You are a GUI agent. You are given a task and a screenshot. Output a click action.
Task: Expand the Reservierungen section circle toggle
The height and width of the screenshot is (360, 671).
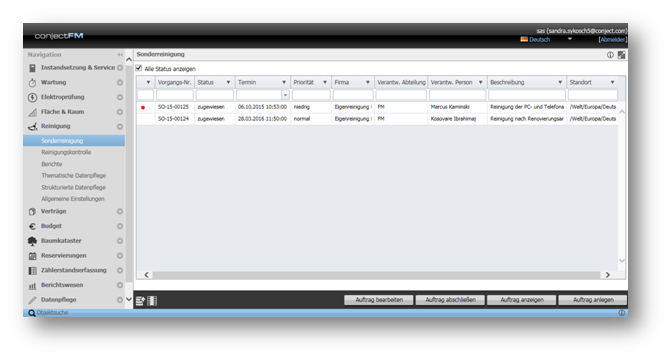(x=120, y=256)
